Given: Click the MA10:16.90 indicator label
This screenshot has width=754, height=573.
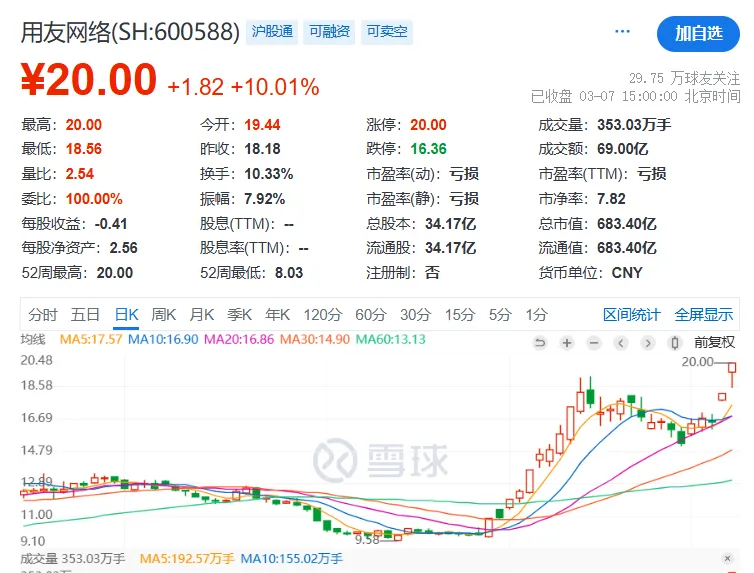Looking at the screenshot, I should tap(163, 339).
